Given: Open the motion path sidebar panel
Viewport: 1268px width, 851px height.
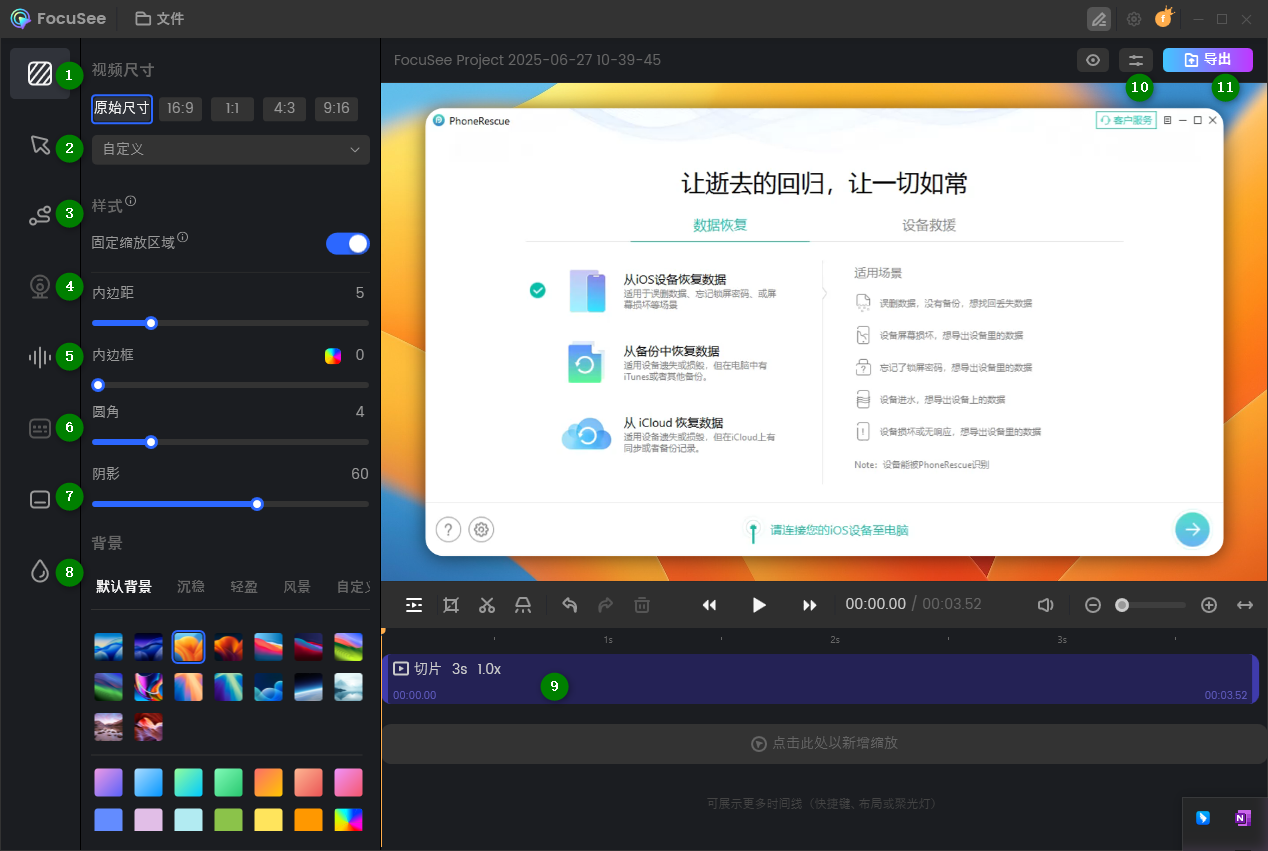Looking at the screenshot, I should [40, 215].
